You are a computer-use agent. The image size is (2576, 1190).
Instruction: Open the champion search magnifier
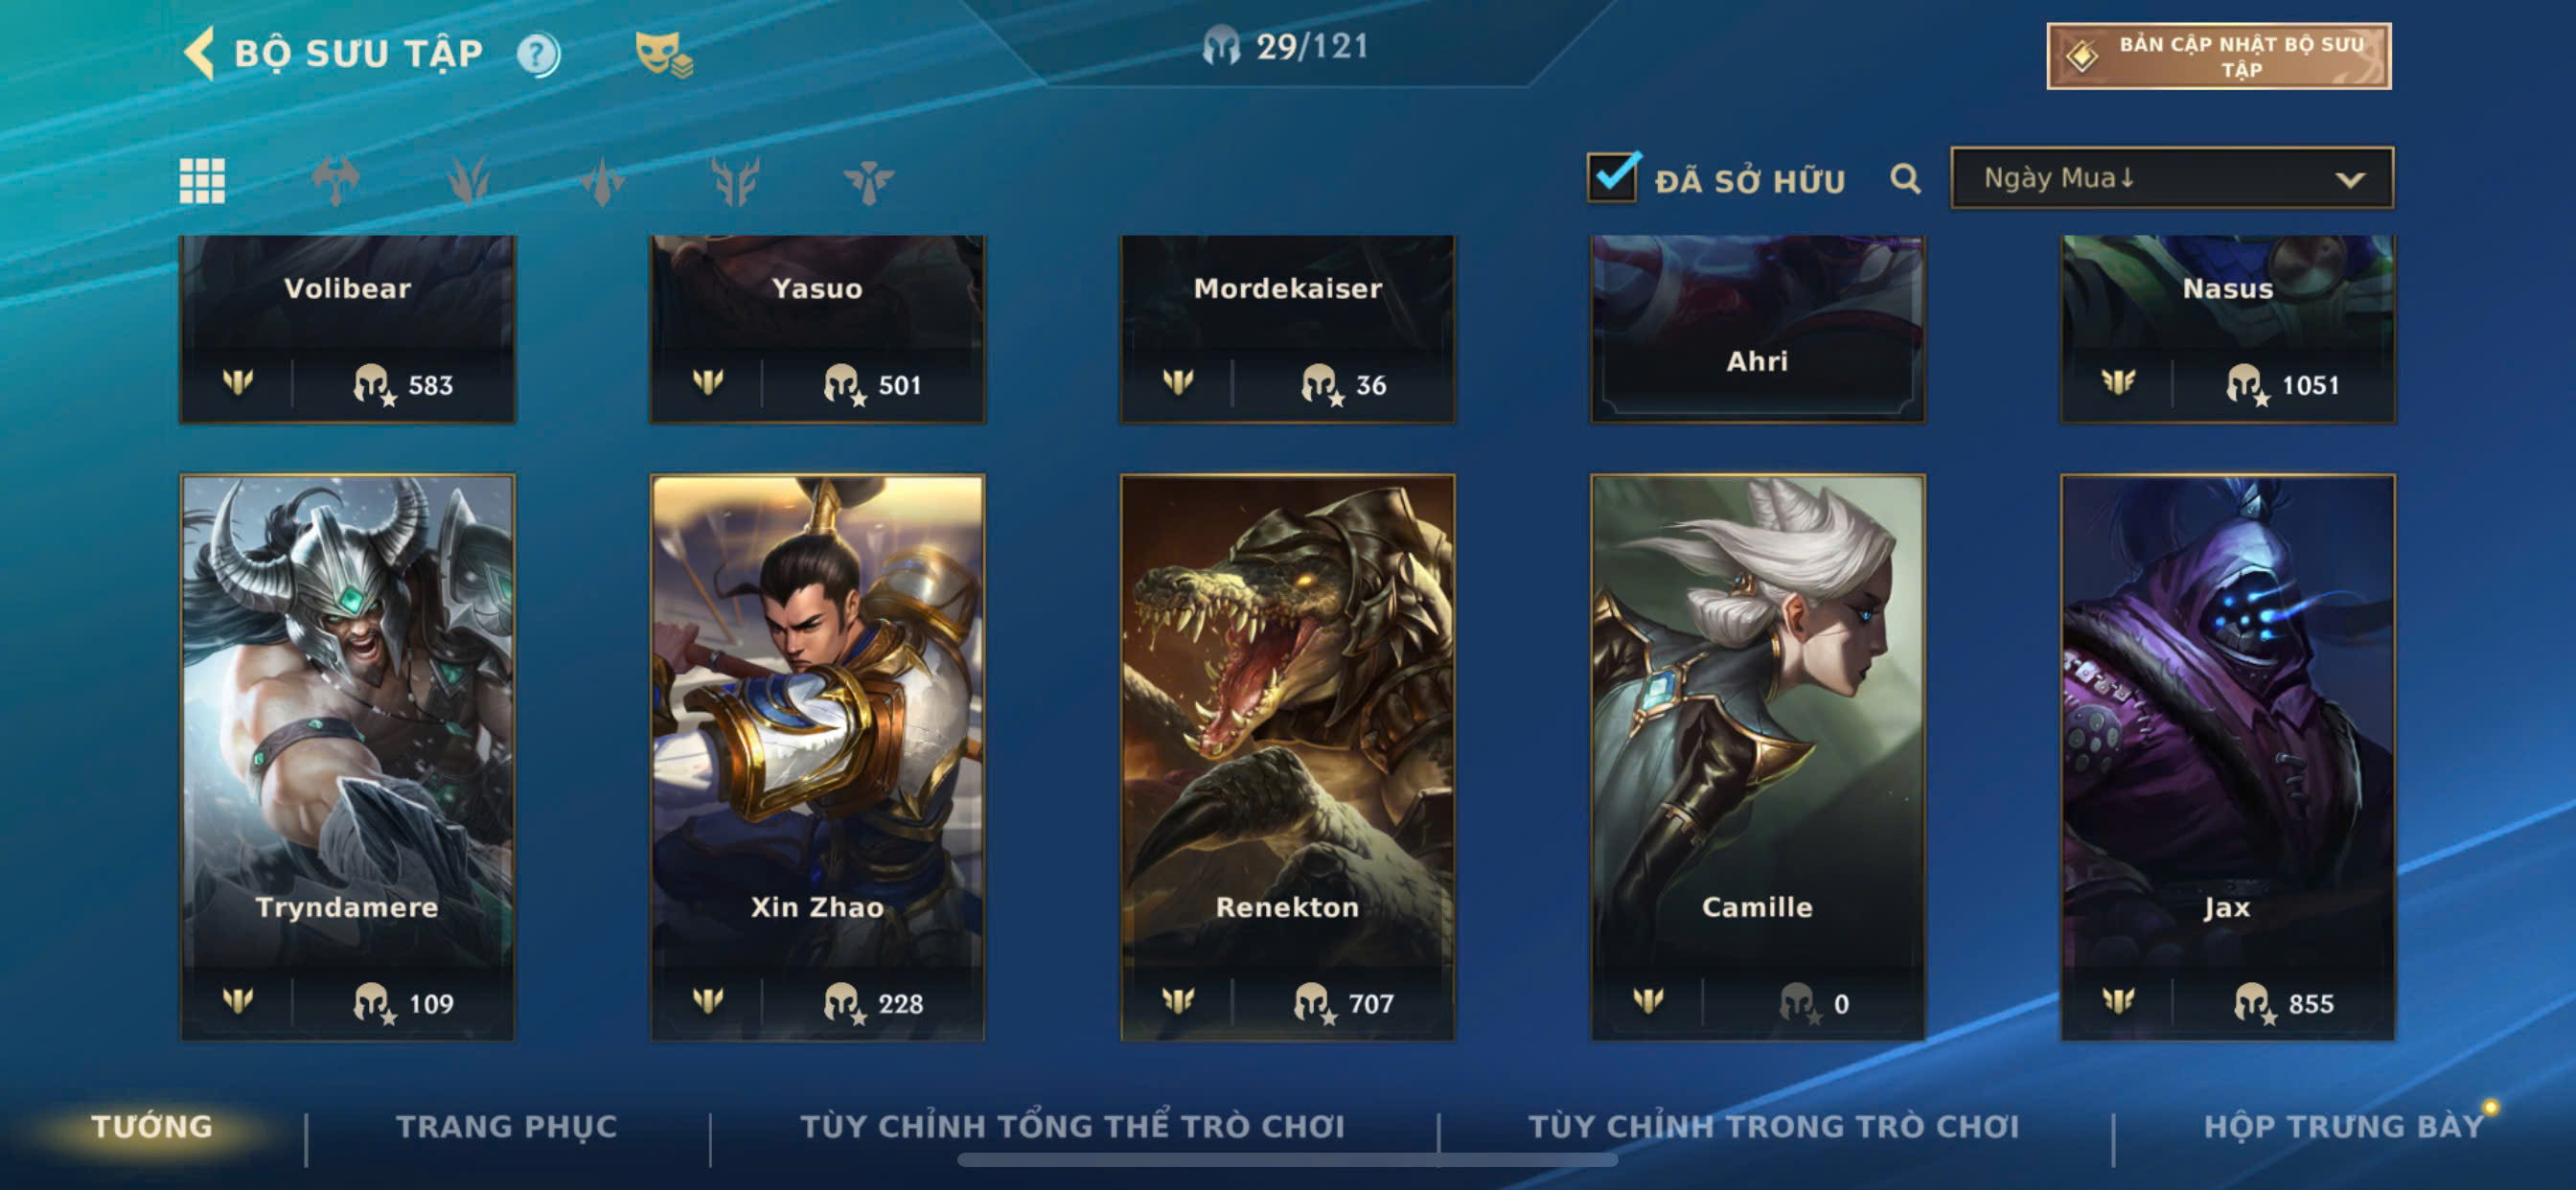(1905, 179)
